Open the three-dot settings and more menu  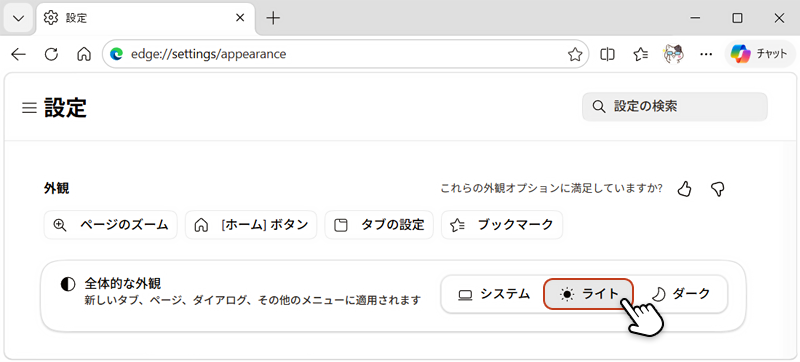(x=706, y=54)
